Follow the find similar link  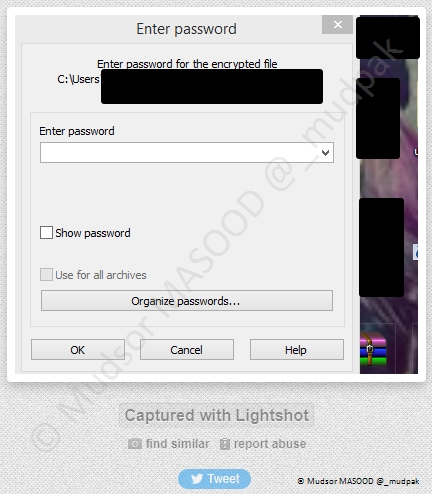(178, 444)
